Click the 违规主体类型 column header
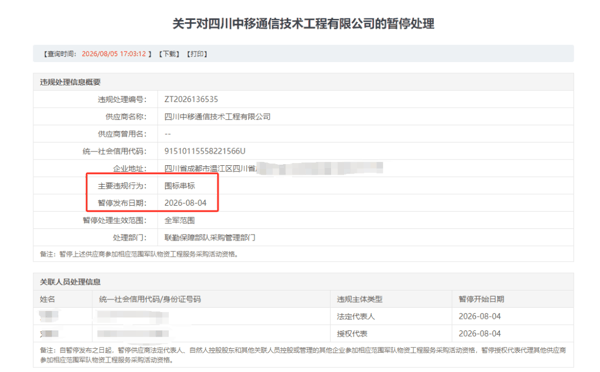This screenshot has height=372, width=600. [359, 299]
